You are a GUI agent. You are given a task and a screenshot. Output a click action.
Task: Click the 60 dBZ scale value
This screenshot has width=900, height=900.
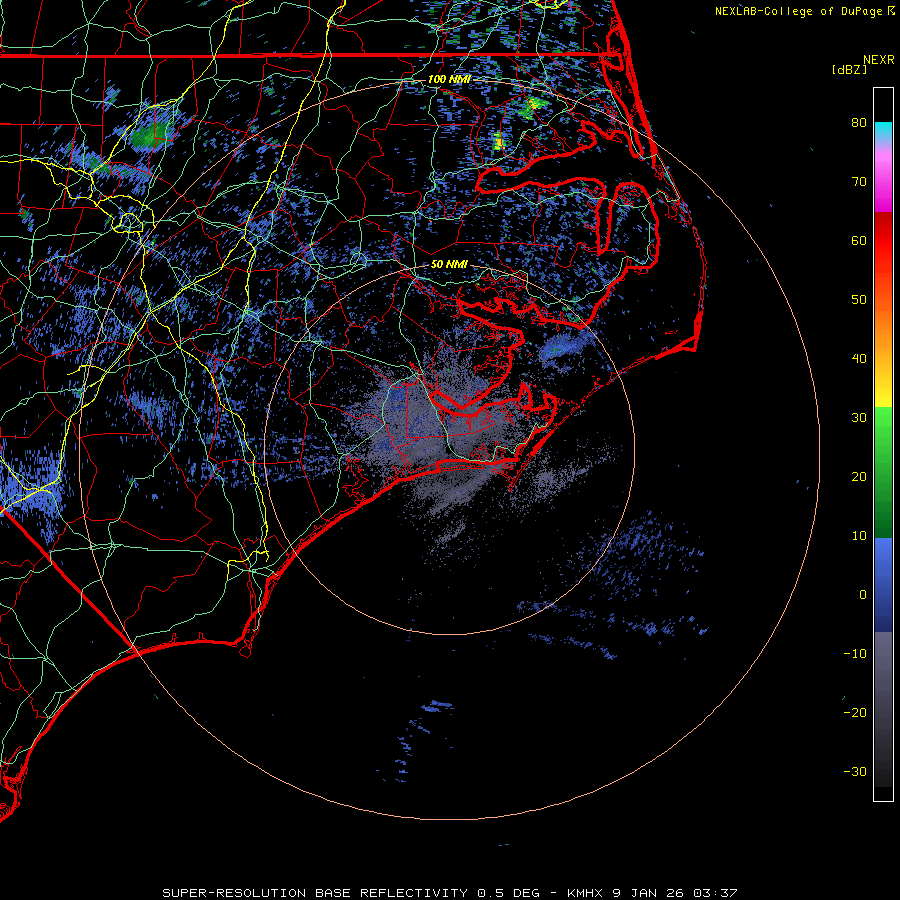pos(859,240)
